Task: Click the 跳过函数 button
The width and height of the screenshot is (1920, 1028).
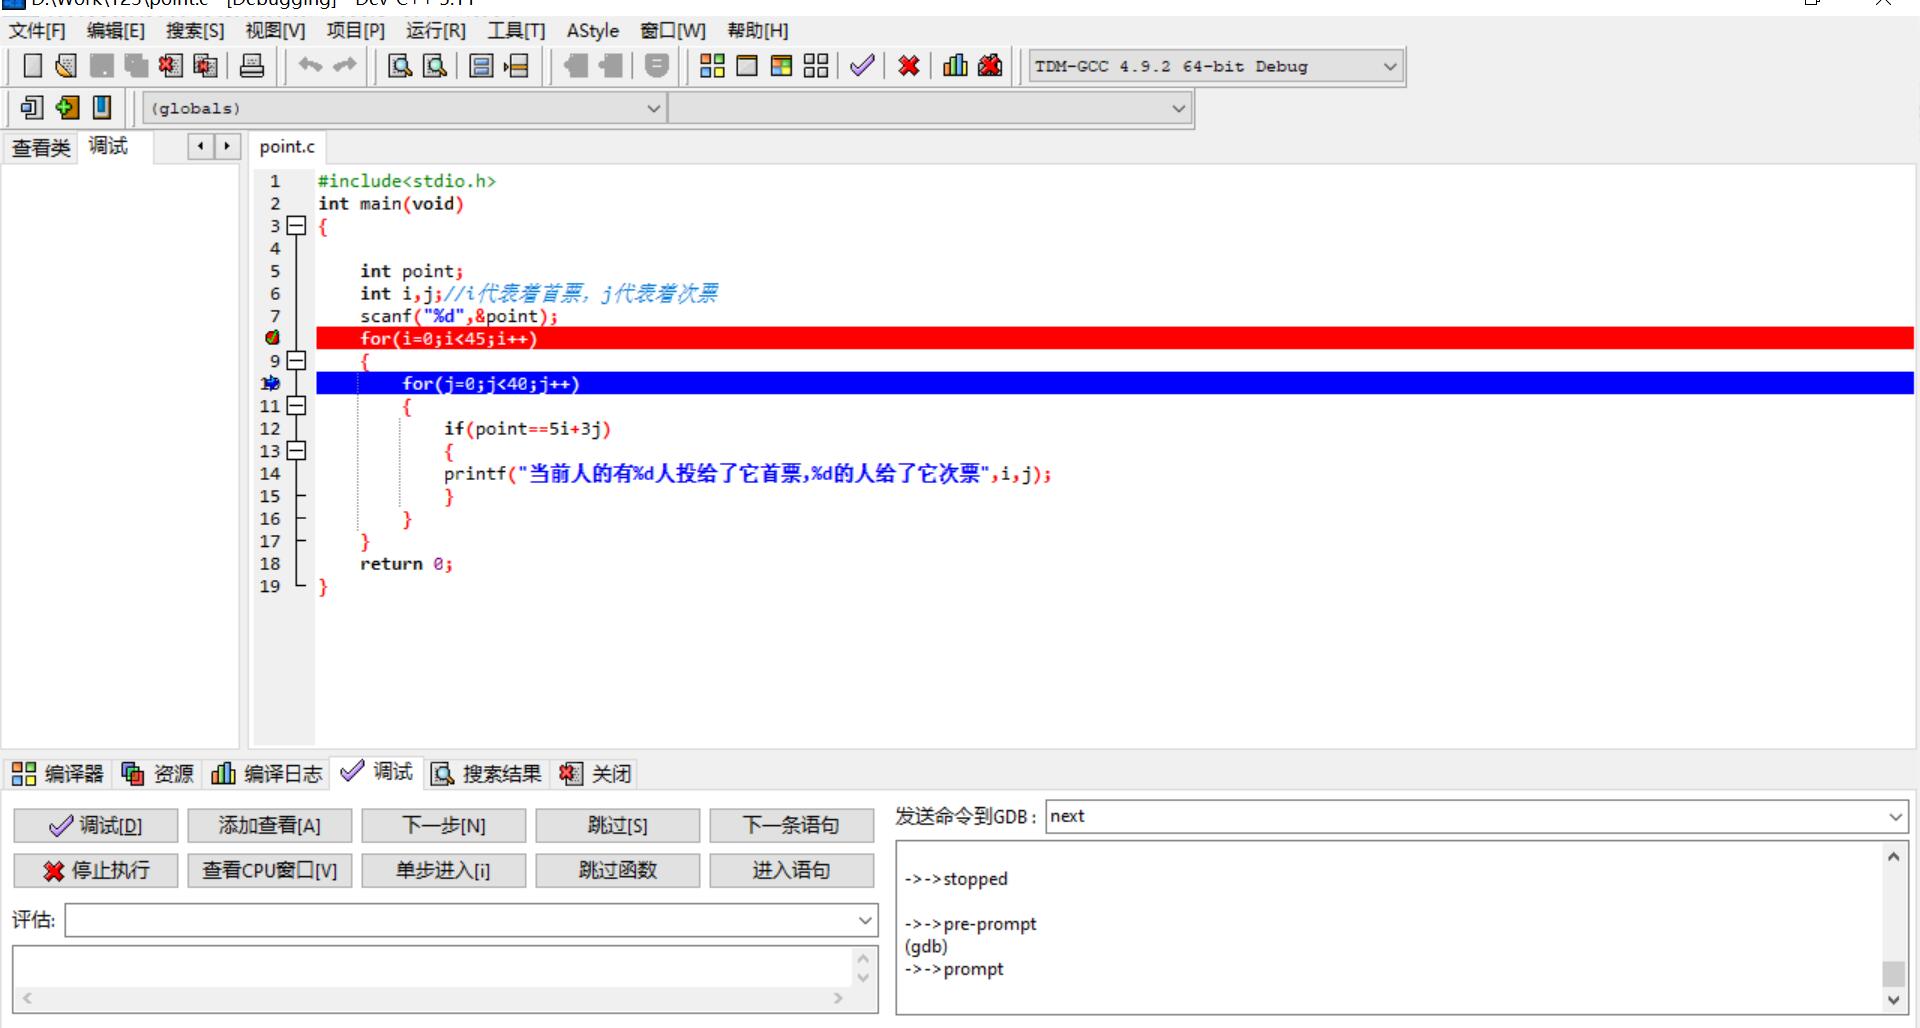Action: click(618, 870)
